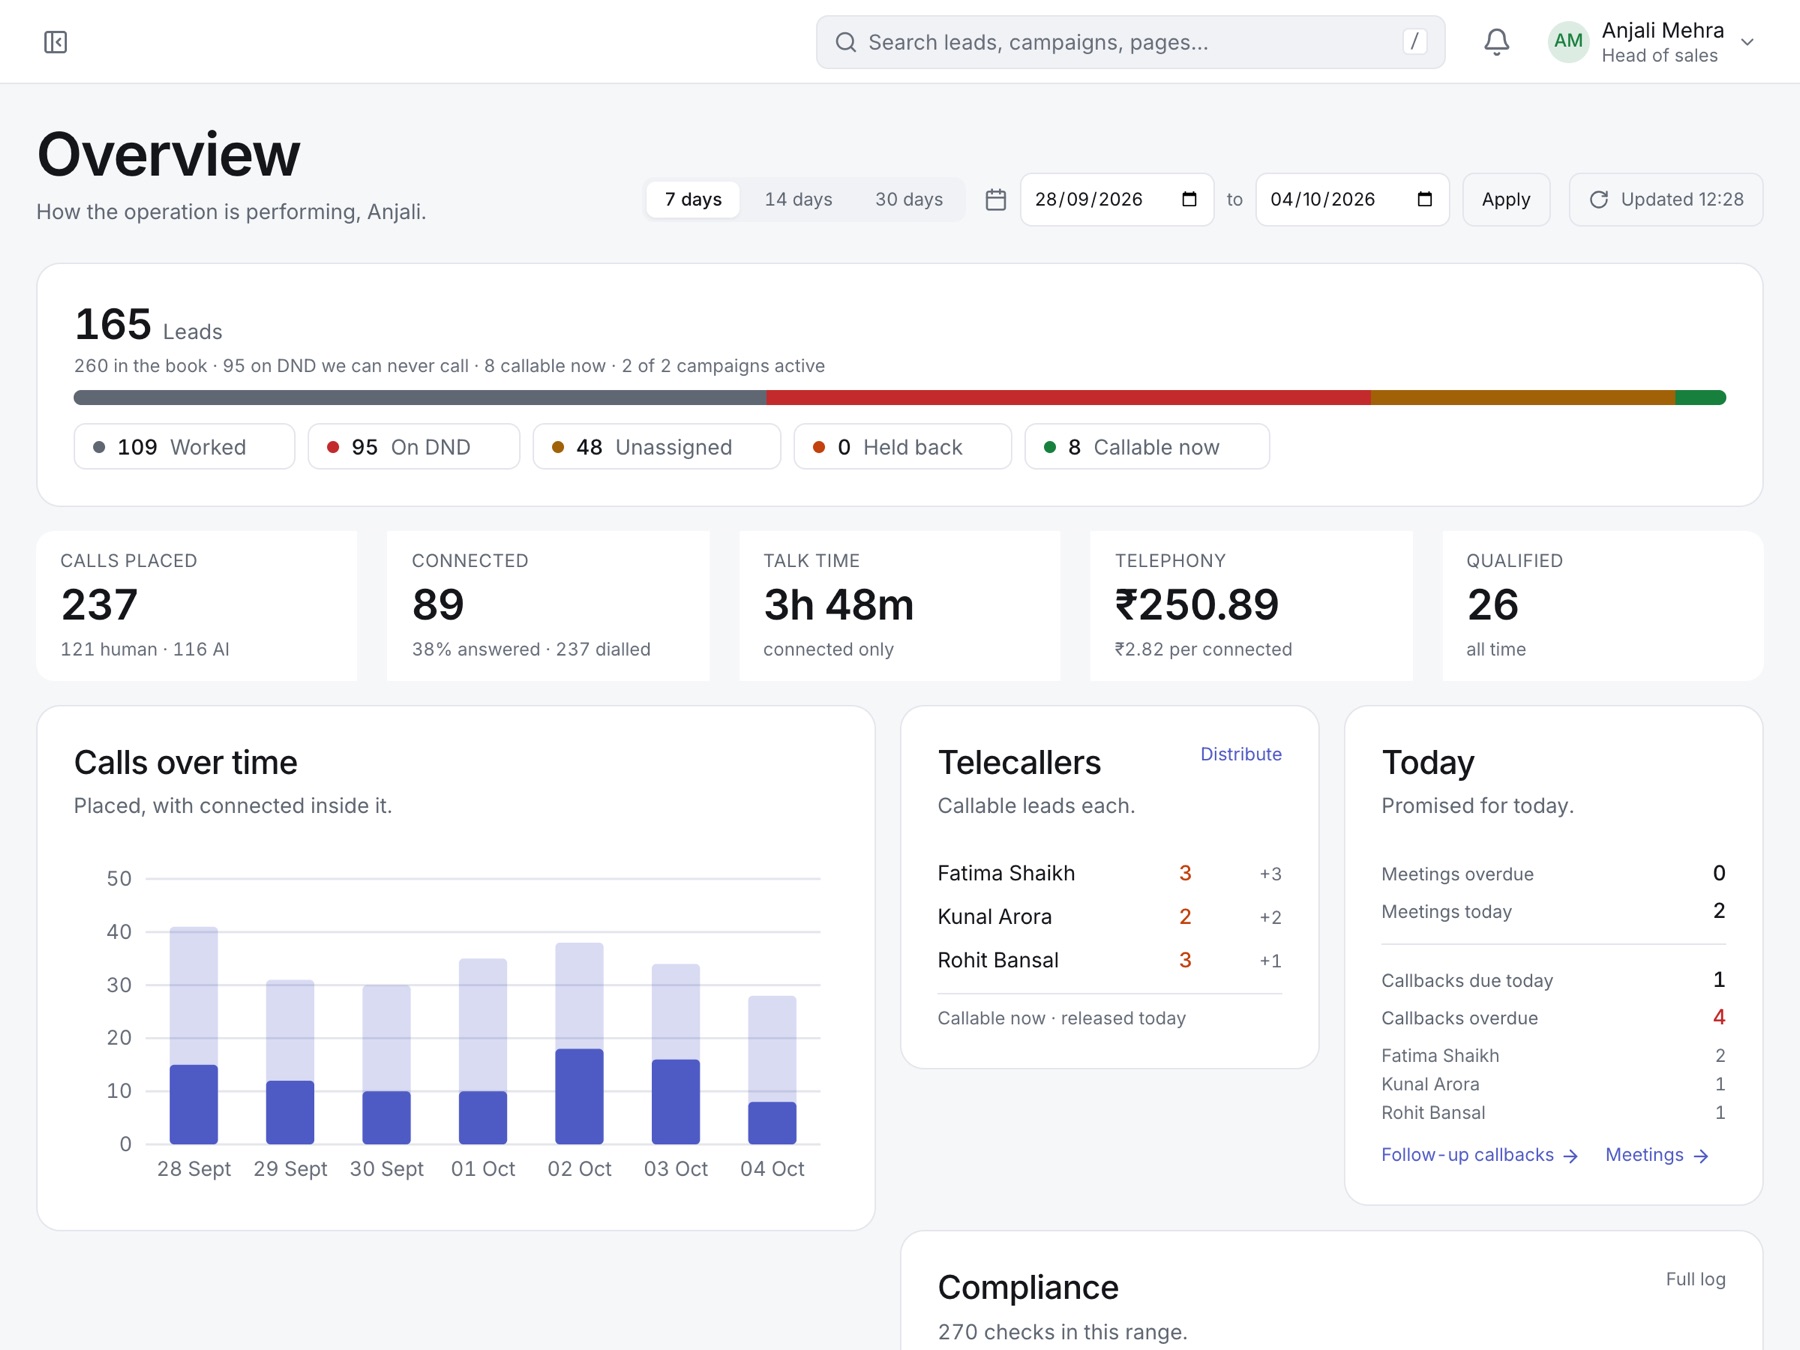
Task: Select the 95 On DND chip
Action: click(413, 447)
